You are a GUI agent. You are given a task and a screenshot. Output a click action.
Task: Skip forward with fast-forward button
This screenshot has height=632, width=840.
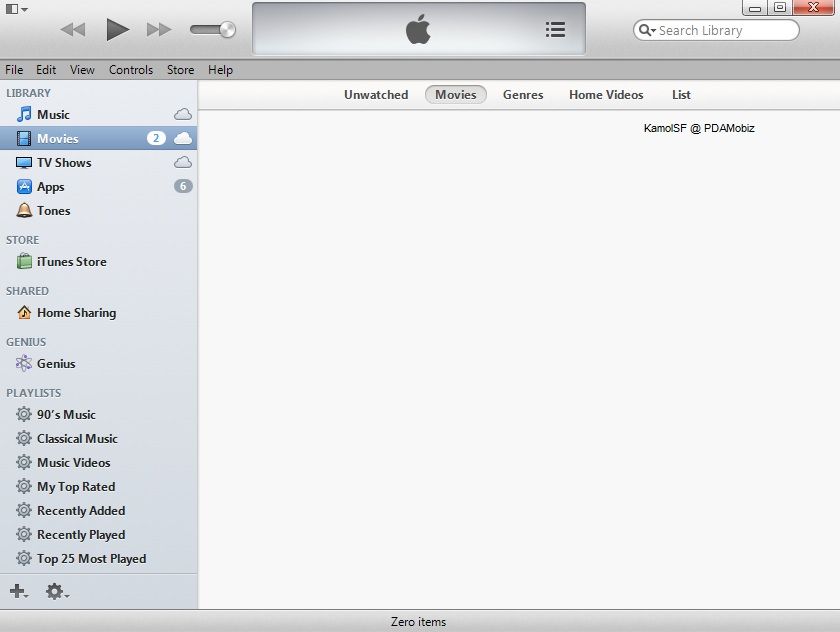point(159,29)
